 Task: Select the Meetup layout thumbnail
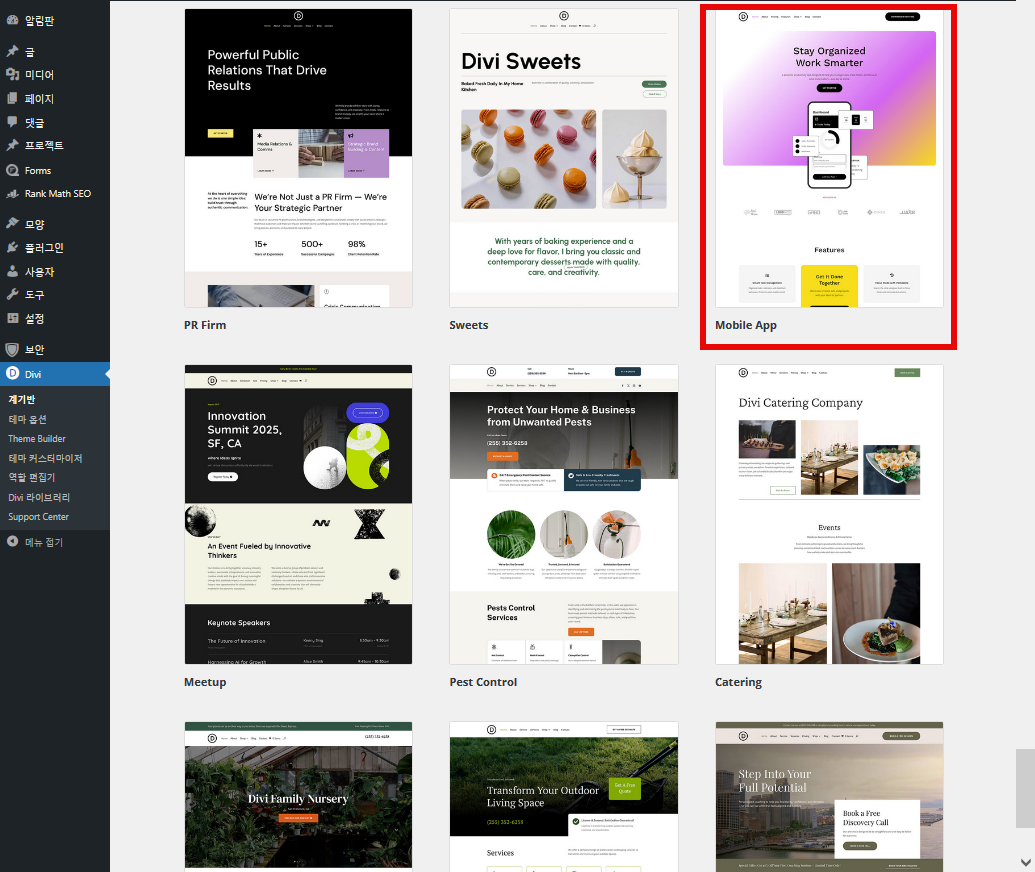[x=298, y=514]
